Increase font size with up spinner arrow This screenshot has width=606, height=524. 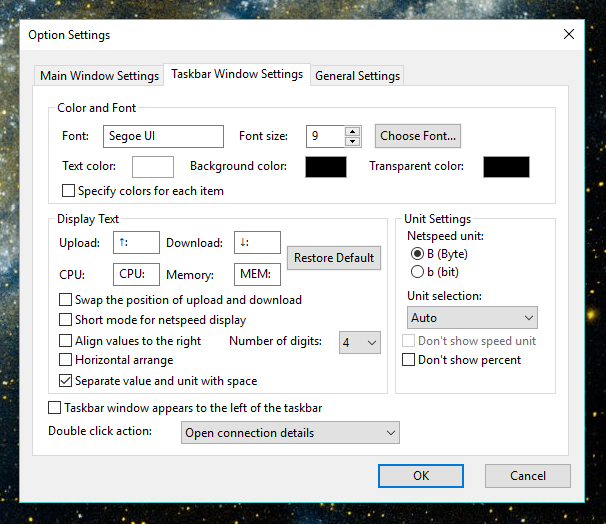352,131
